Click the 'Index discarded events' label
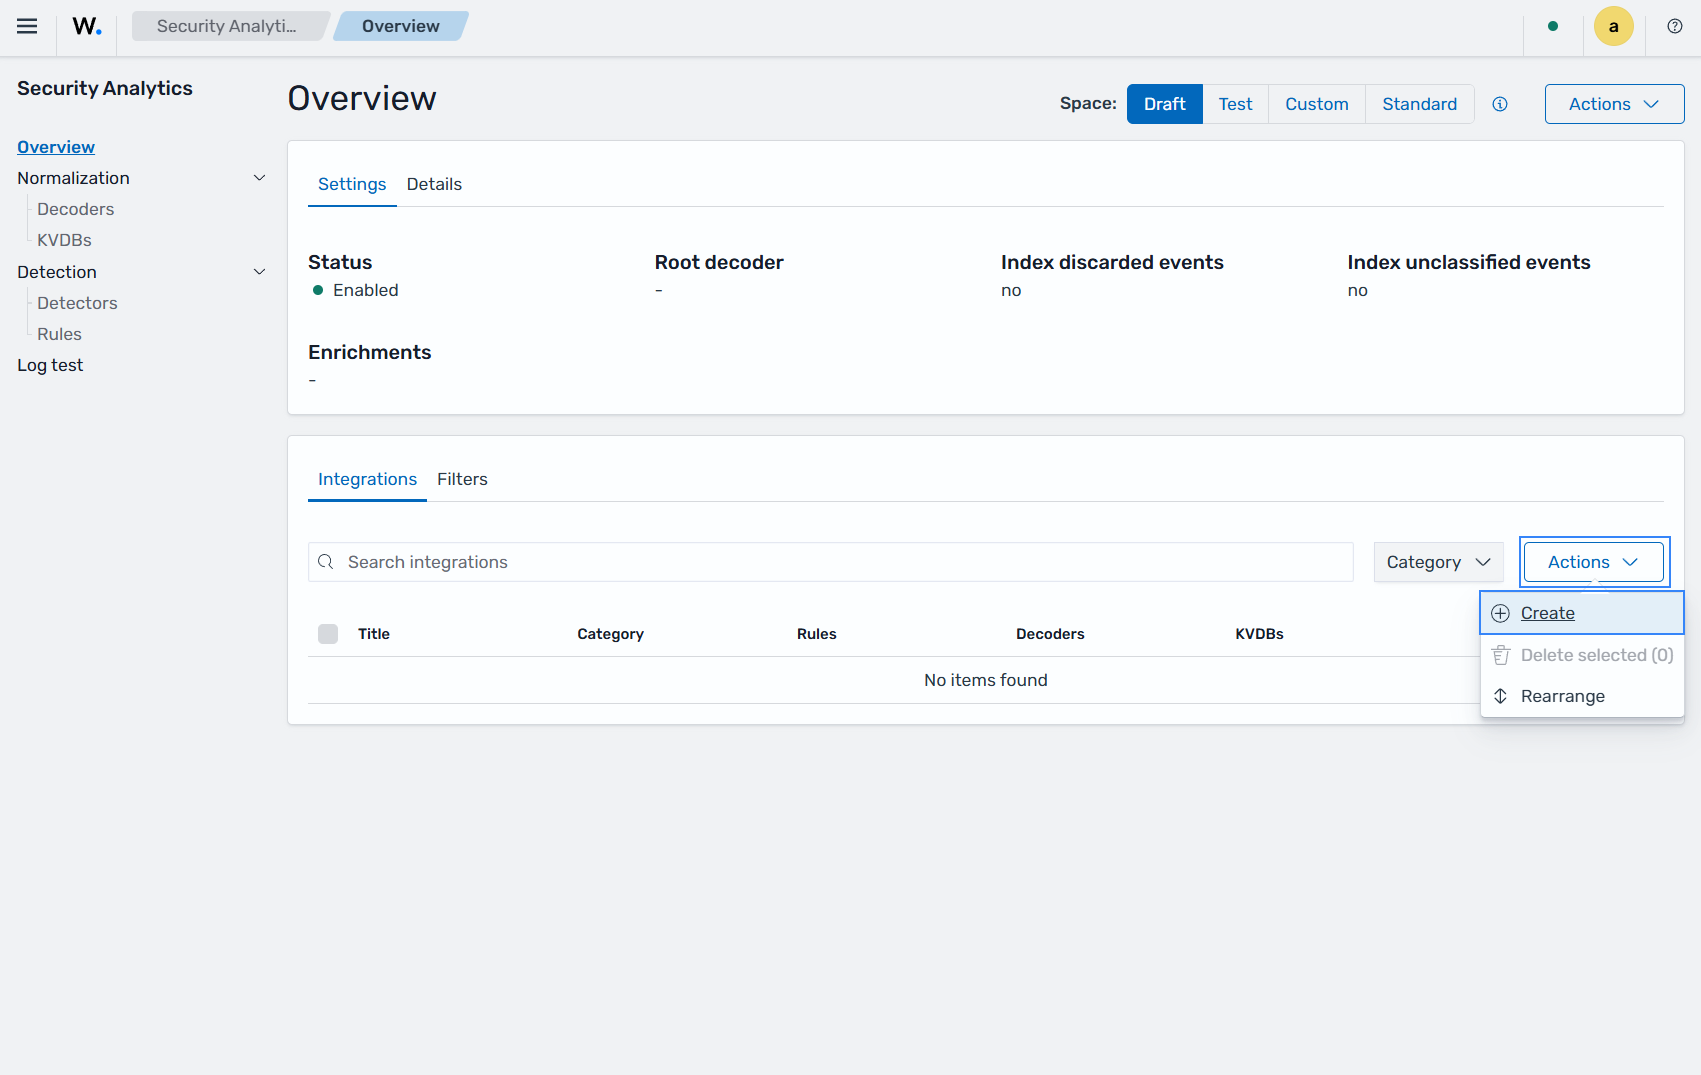This screenshot has height=1075, width=1701. pyautogui.click(x=1112, y=262)
